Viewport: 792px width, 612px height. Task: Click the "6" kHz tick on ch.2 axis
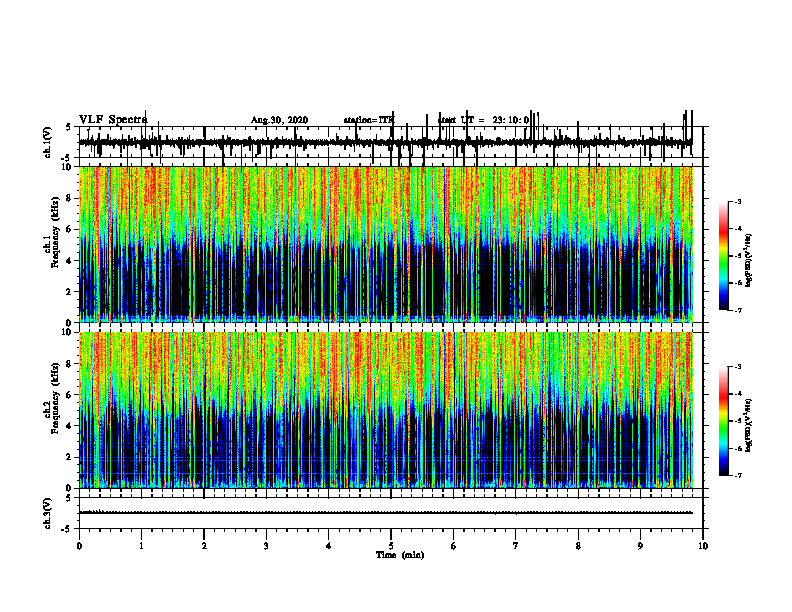[69, 395]
